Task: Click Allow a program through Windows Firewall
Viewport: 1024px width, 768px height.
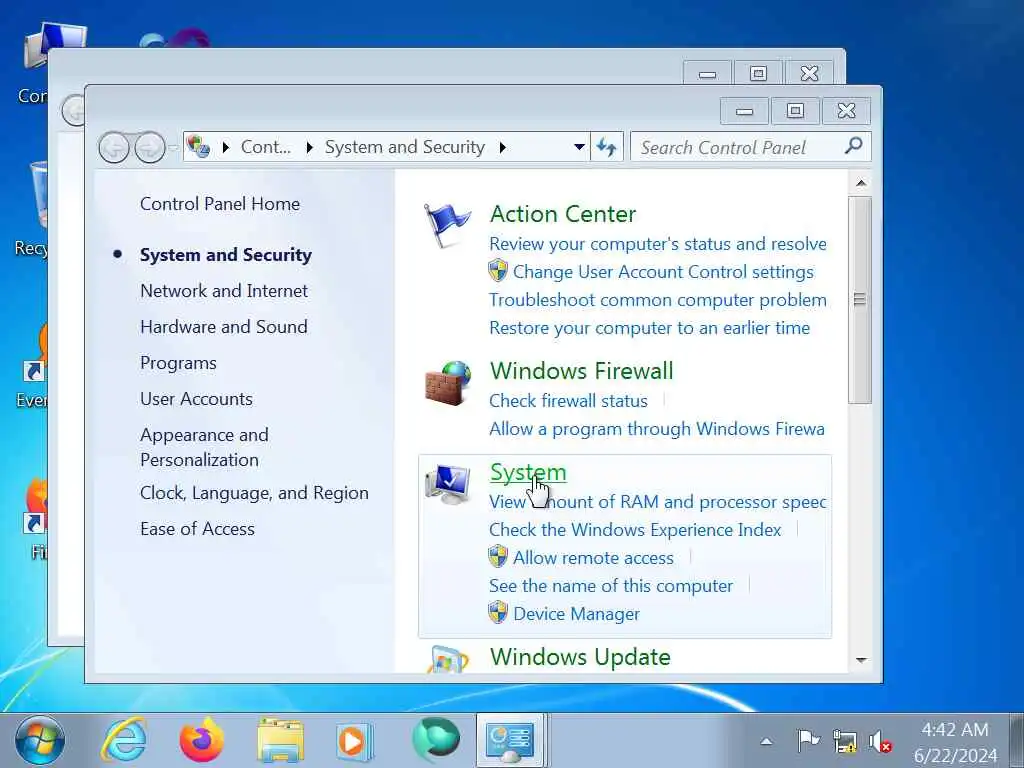Action: click(x=657, y=428)
